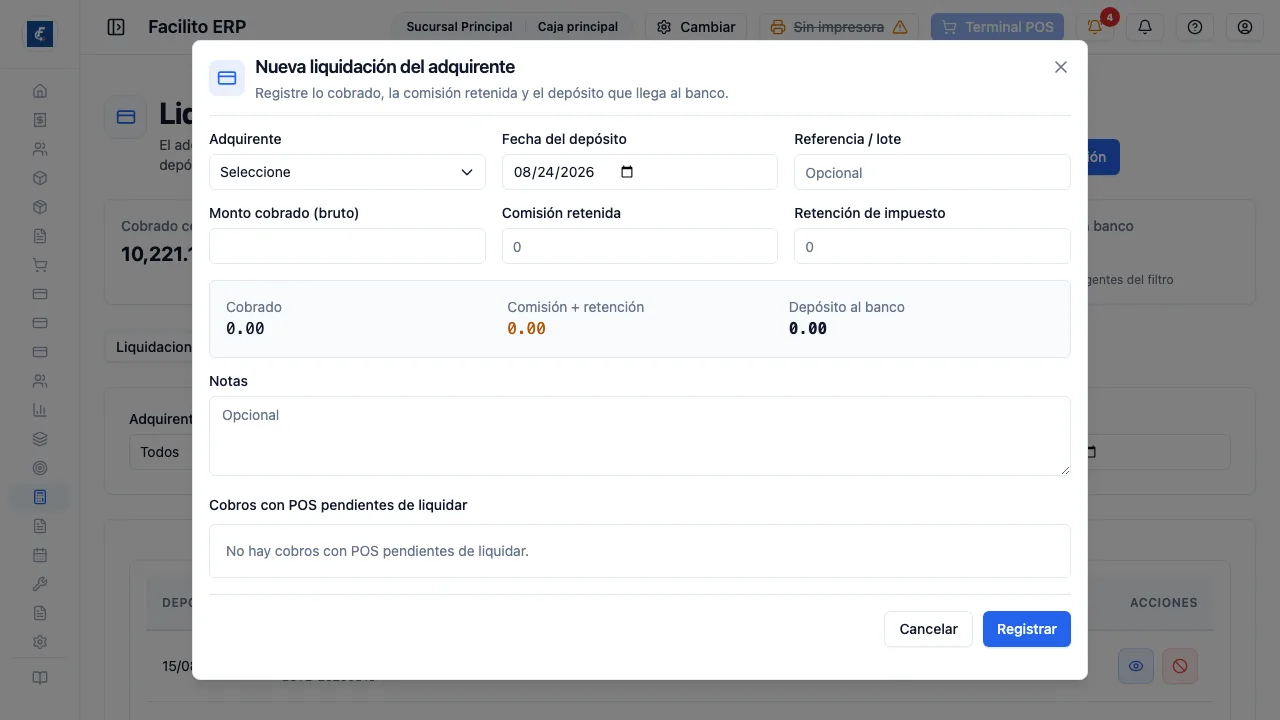Open the home icon in the sidebar
The image size is (1280, 720).
(40, 91)
